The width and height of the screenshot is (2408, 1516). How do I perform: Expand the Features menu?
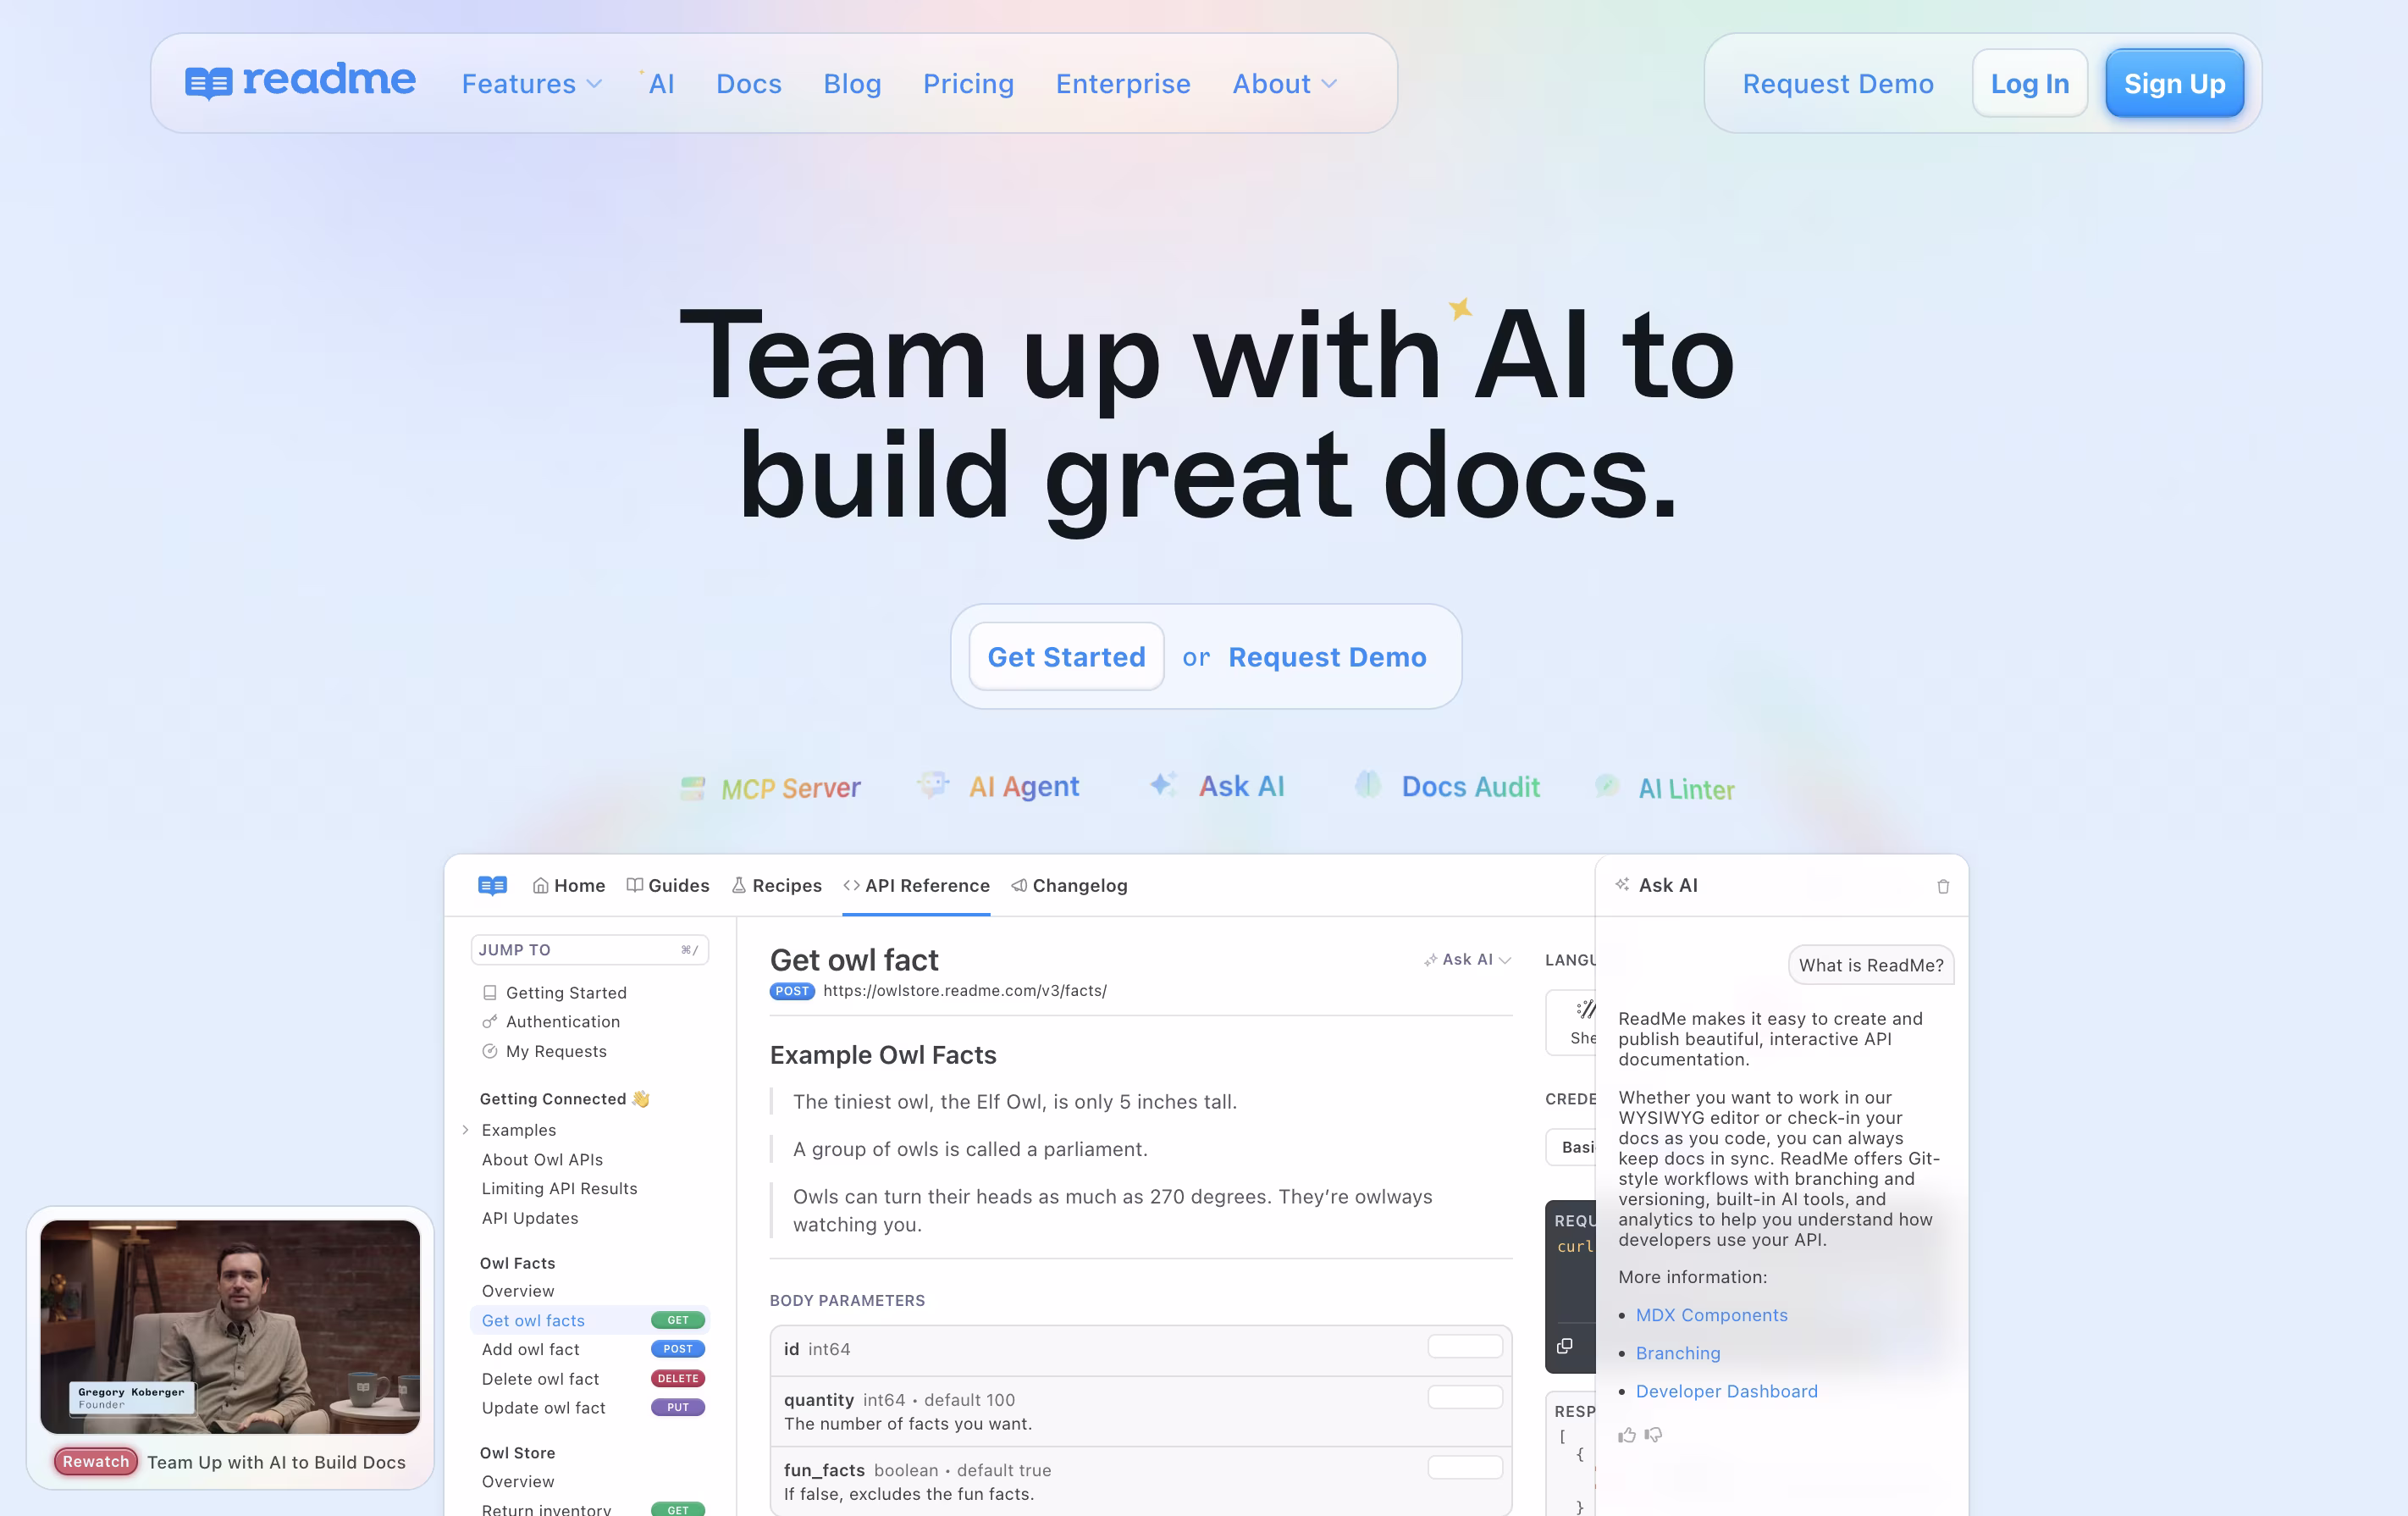pos(531,83)
